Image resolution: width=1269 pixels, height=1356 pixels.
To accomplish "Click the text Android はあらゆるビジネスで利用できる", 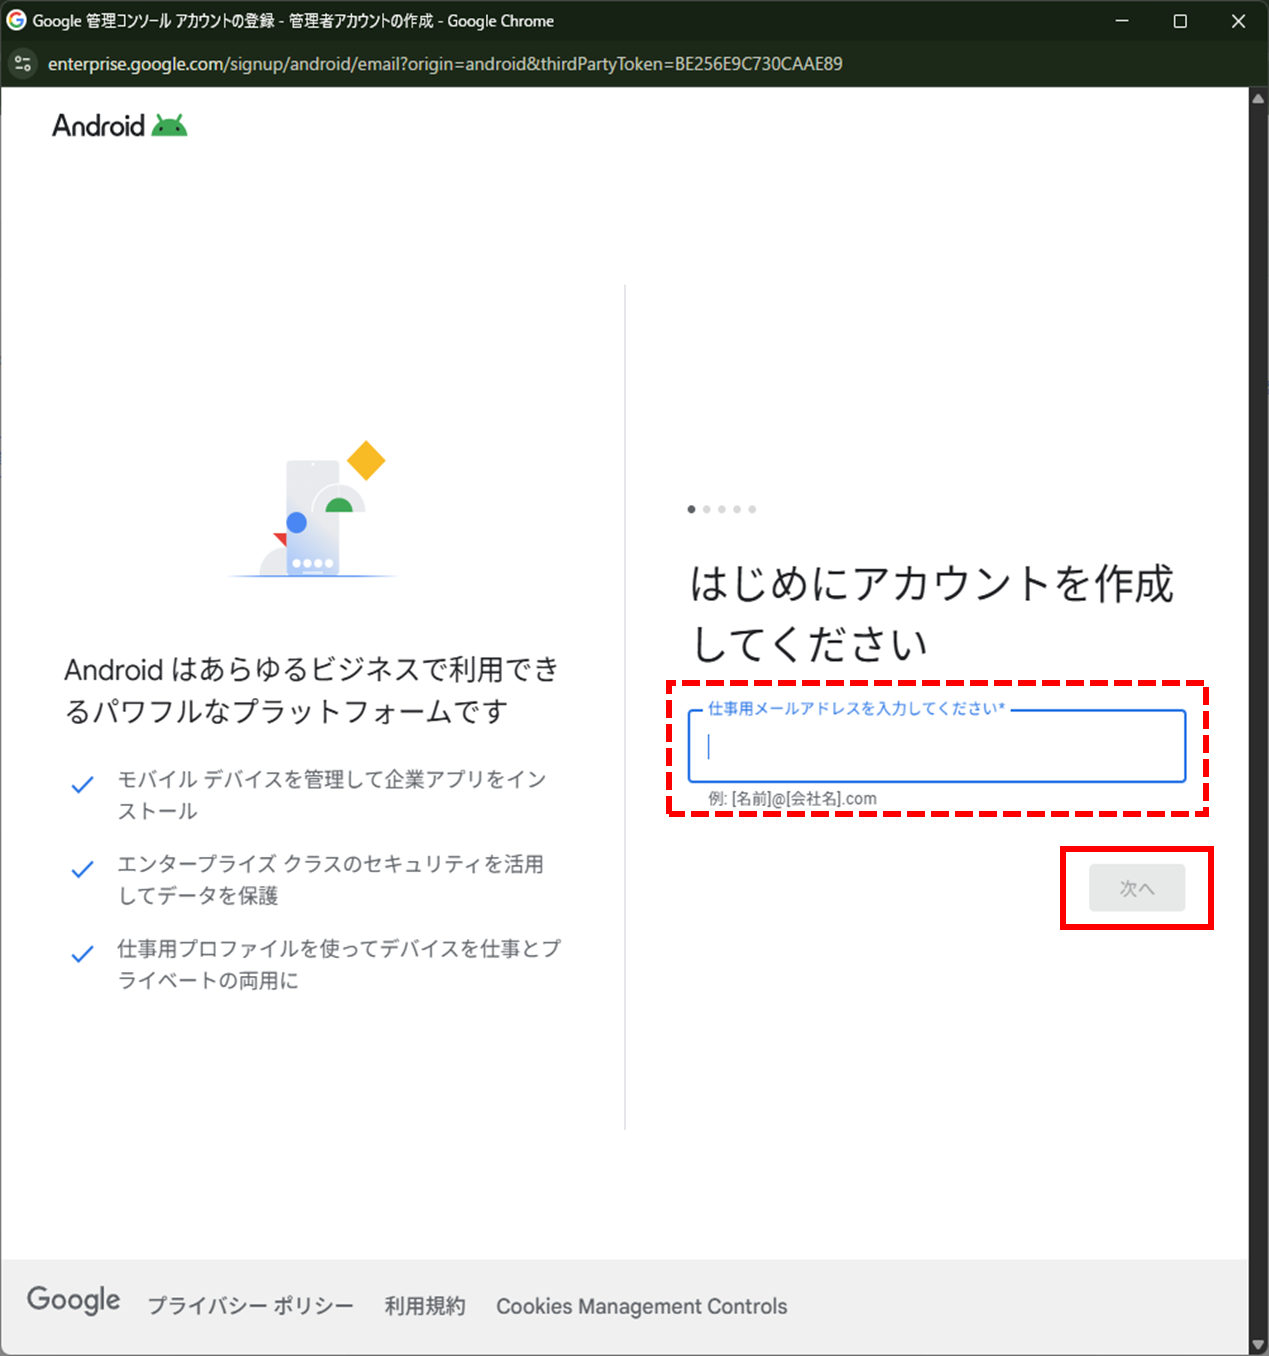I will pos(312,690).
